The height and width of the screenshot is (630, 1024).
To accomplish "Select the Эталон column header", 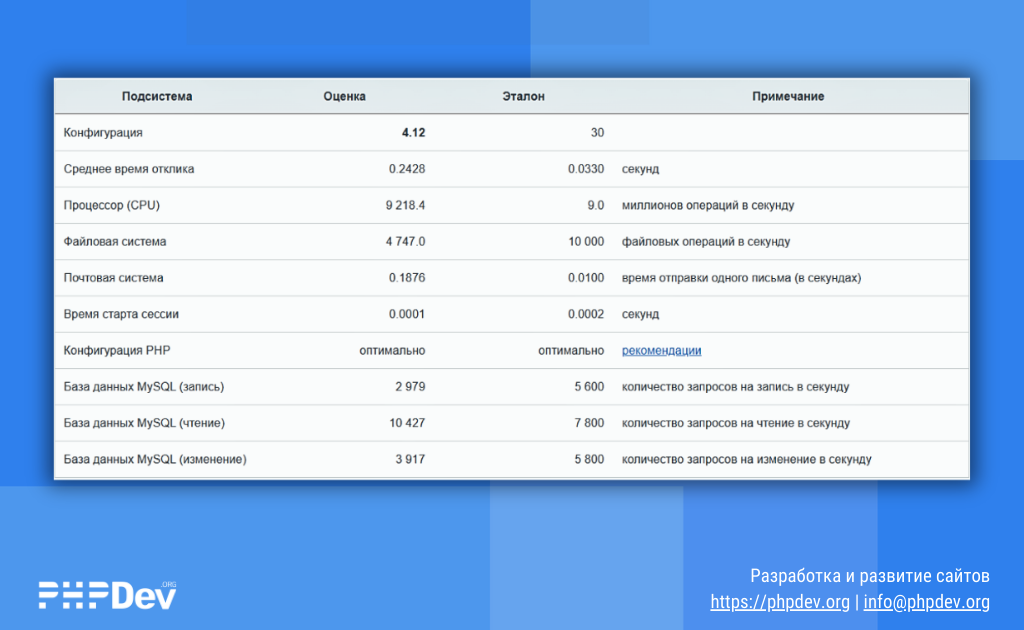I will 523,97.
